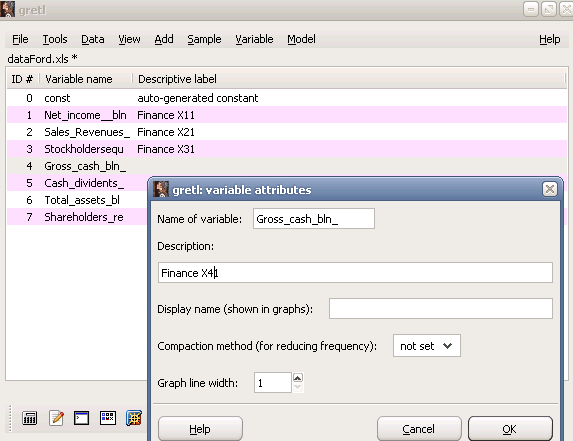
Task: Open the Help menu in menu bar
Action: coord(549,39)
